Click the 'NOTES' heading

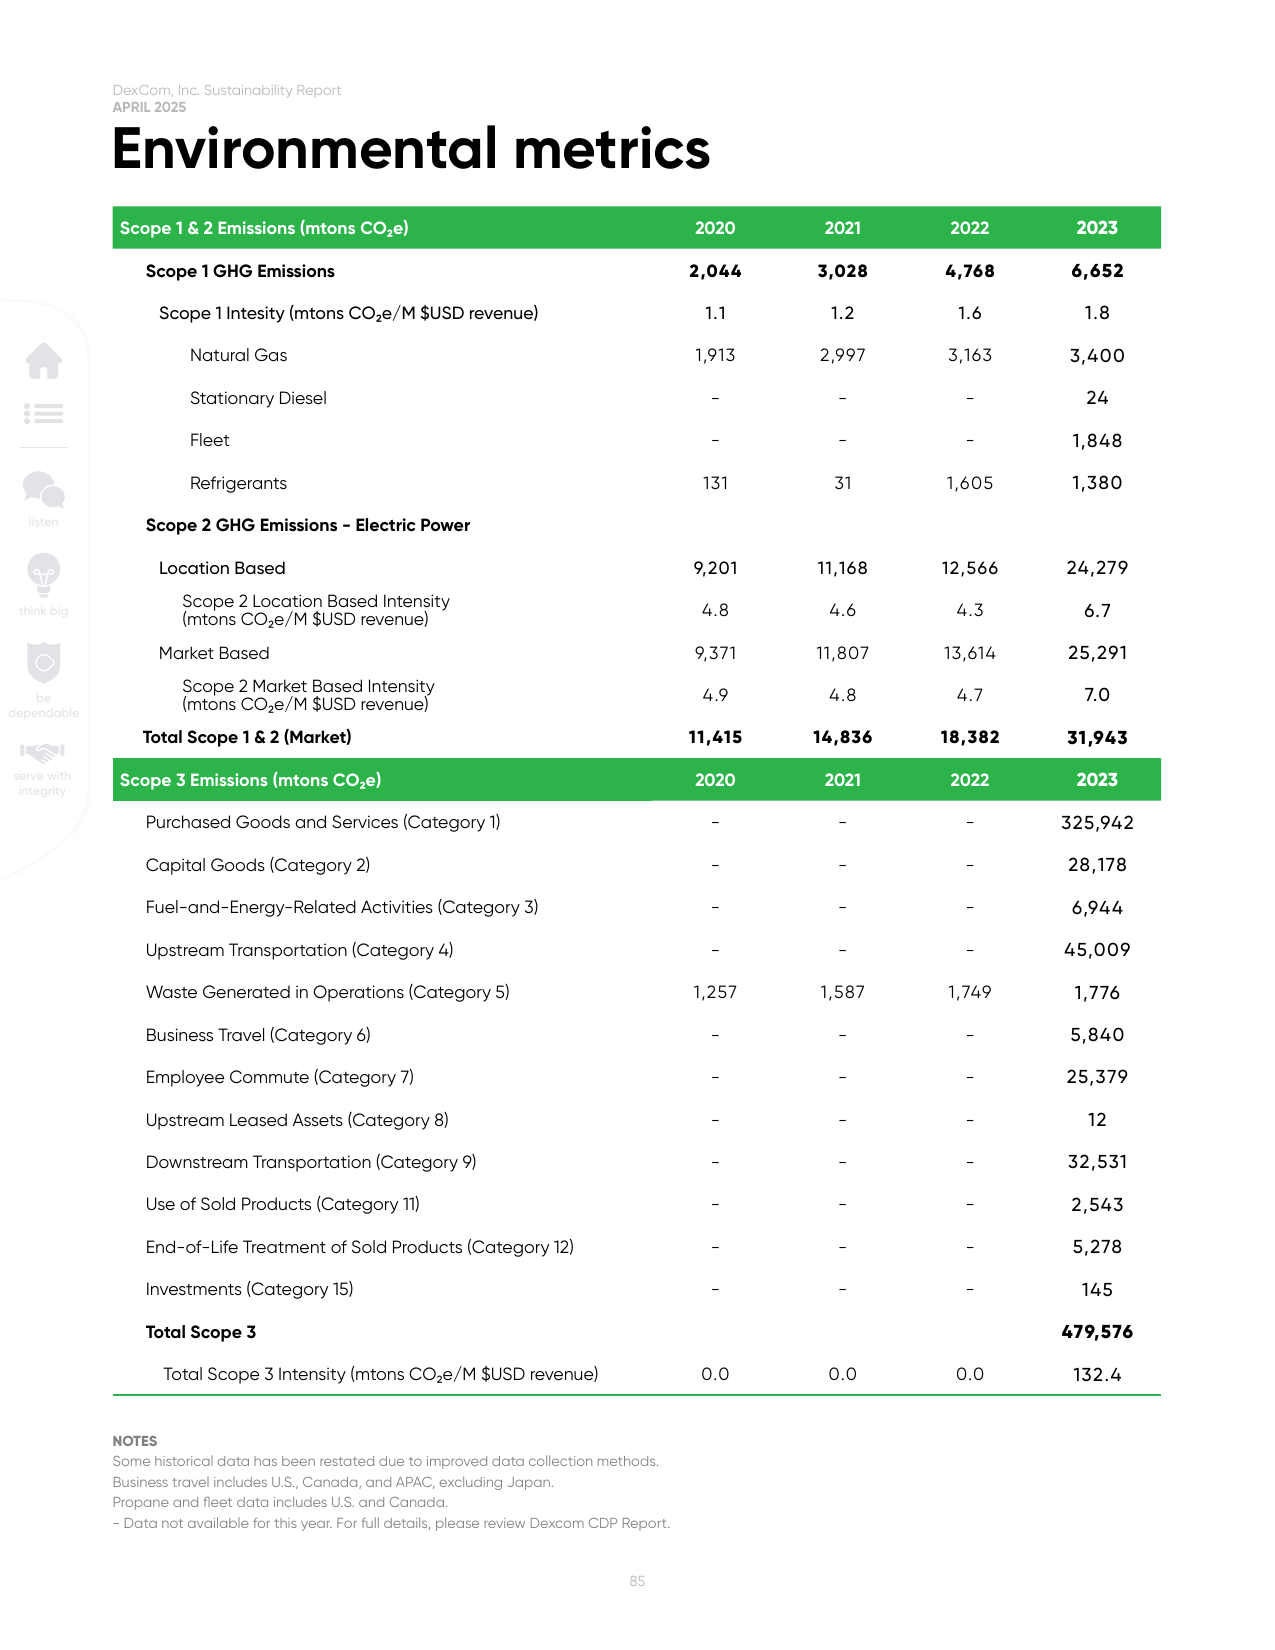(135, 1441)
